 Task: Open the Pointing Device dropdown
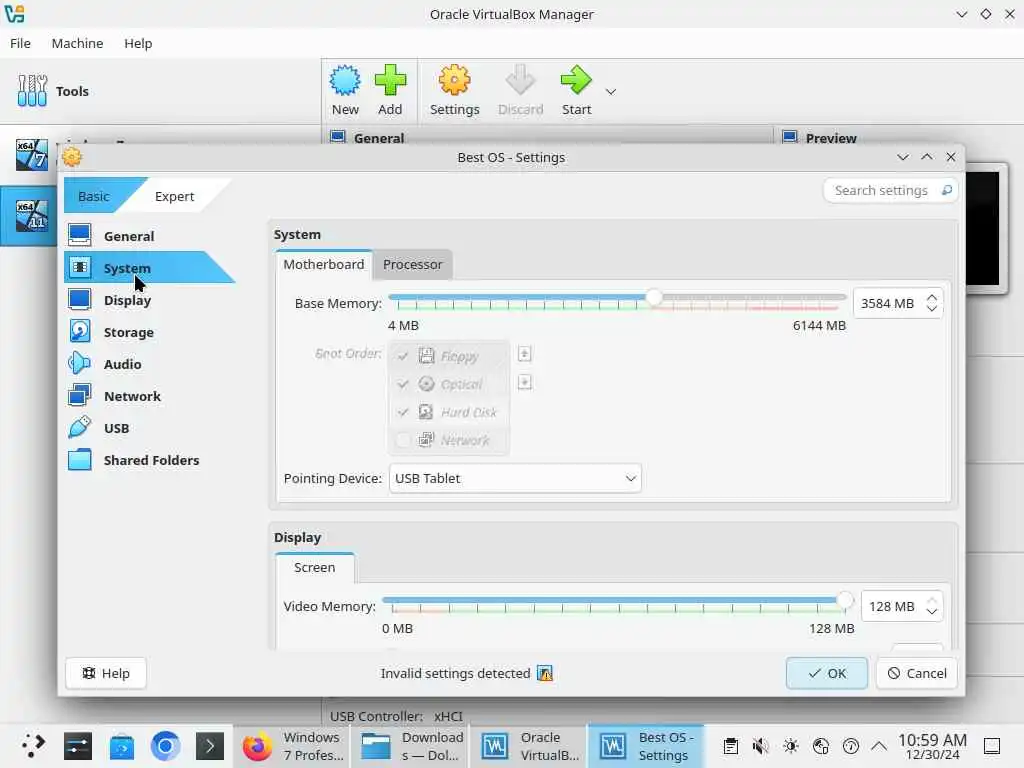tap(515, 478)
